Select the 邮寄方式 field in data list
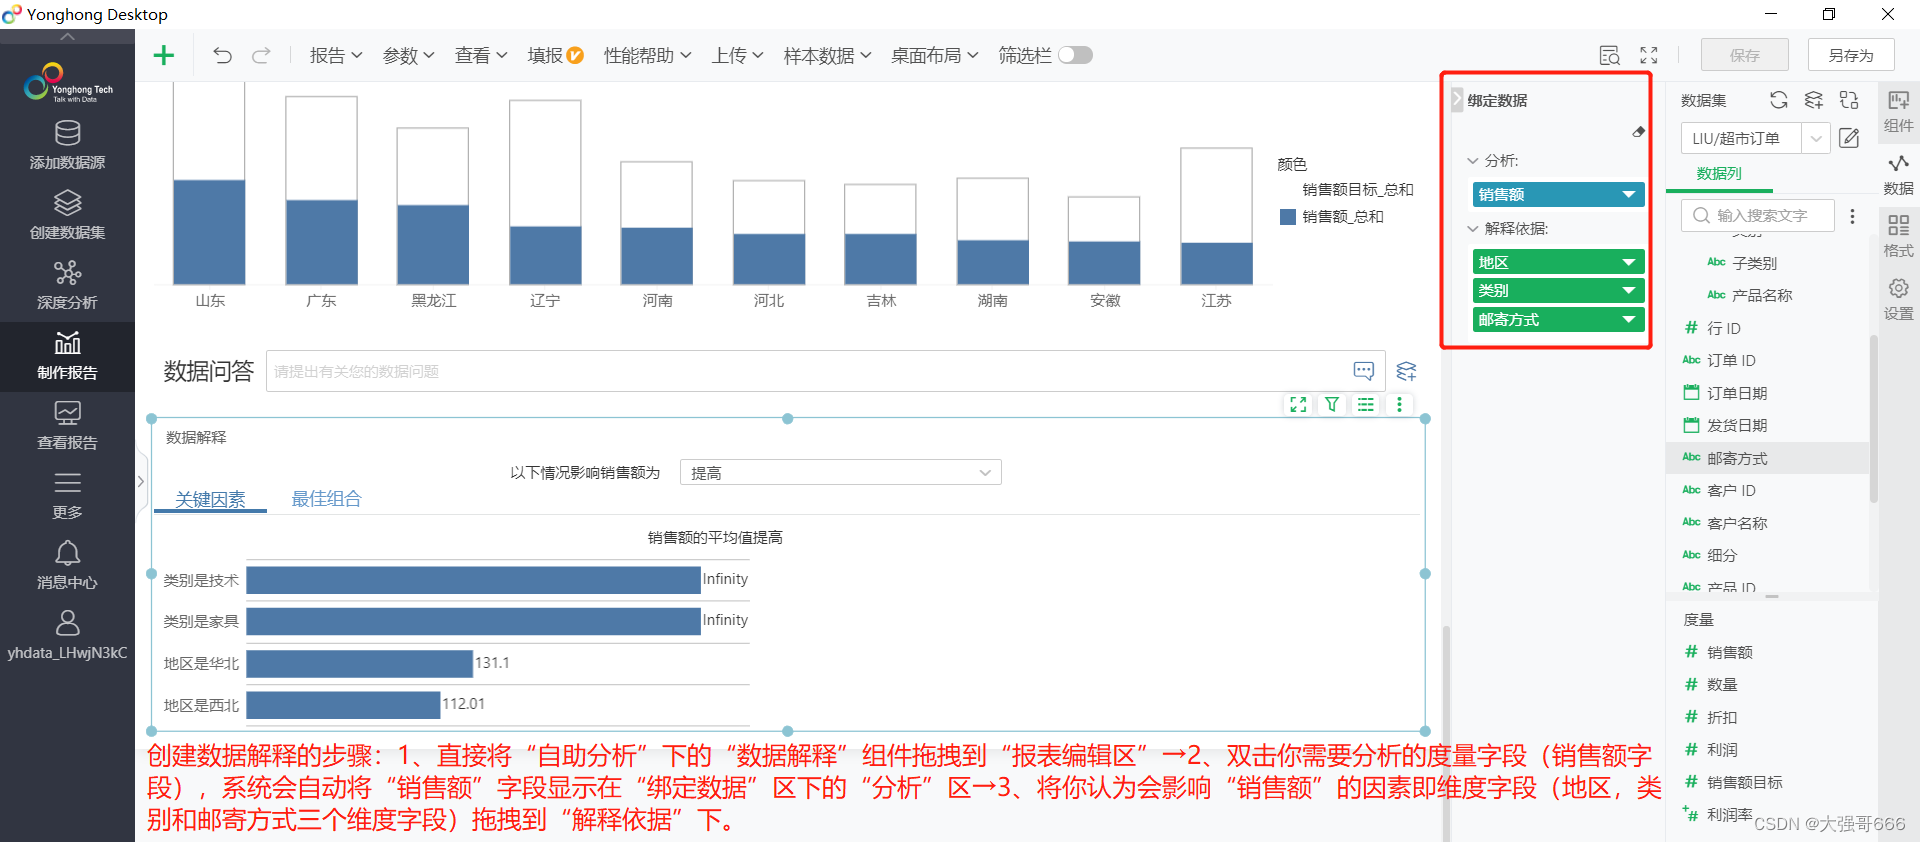The height and width of the screenshot is (842, 1920). pyautogui.click(x=1767, y=458)
